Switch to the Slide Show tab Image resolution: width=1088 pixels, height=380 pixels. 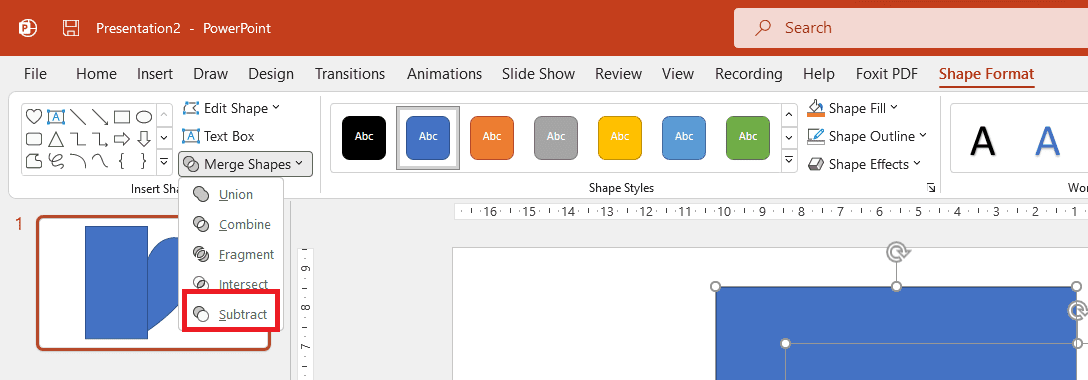click(538, 74)
